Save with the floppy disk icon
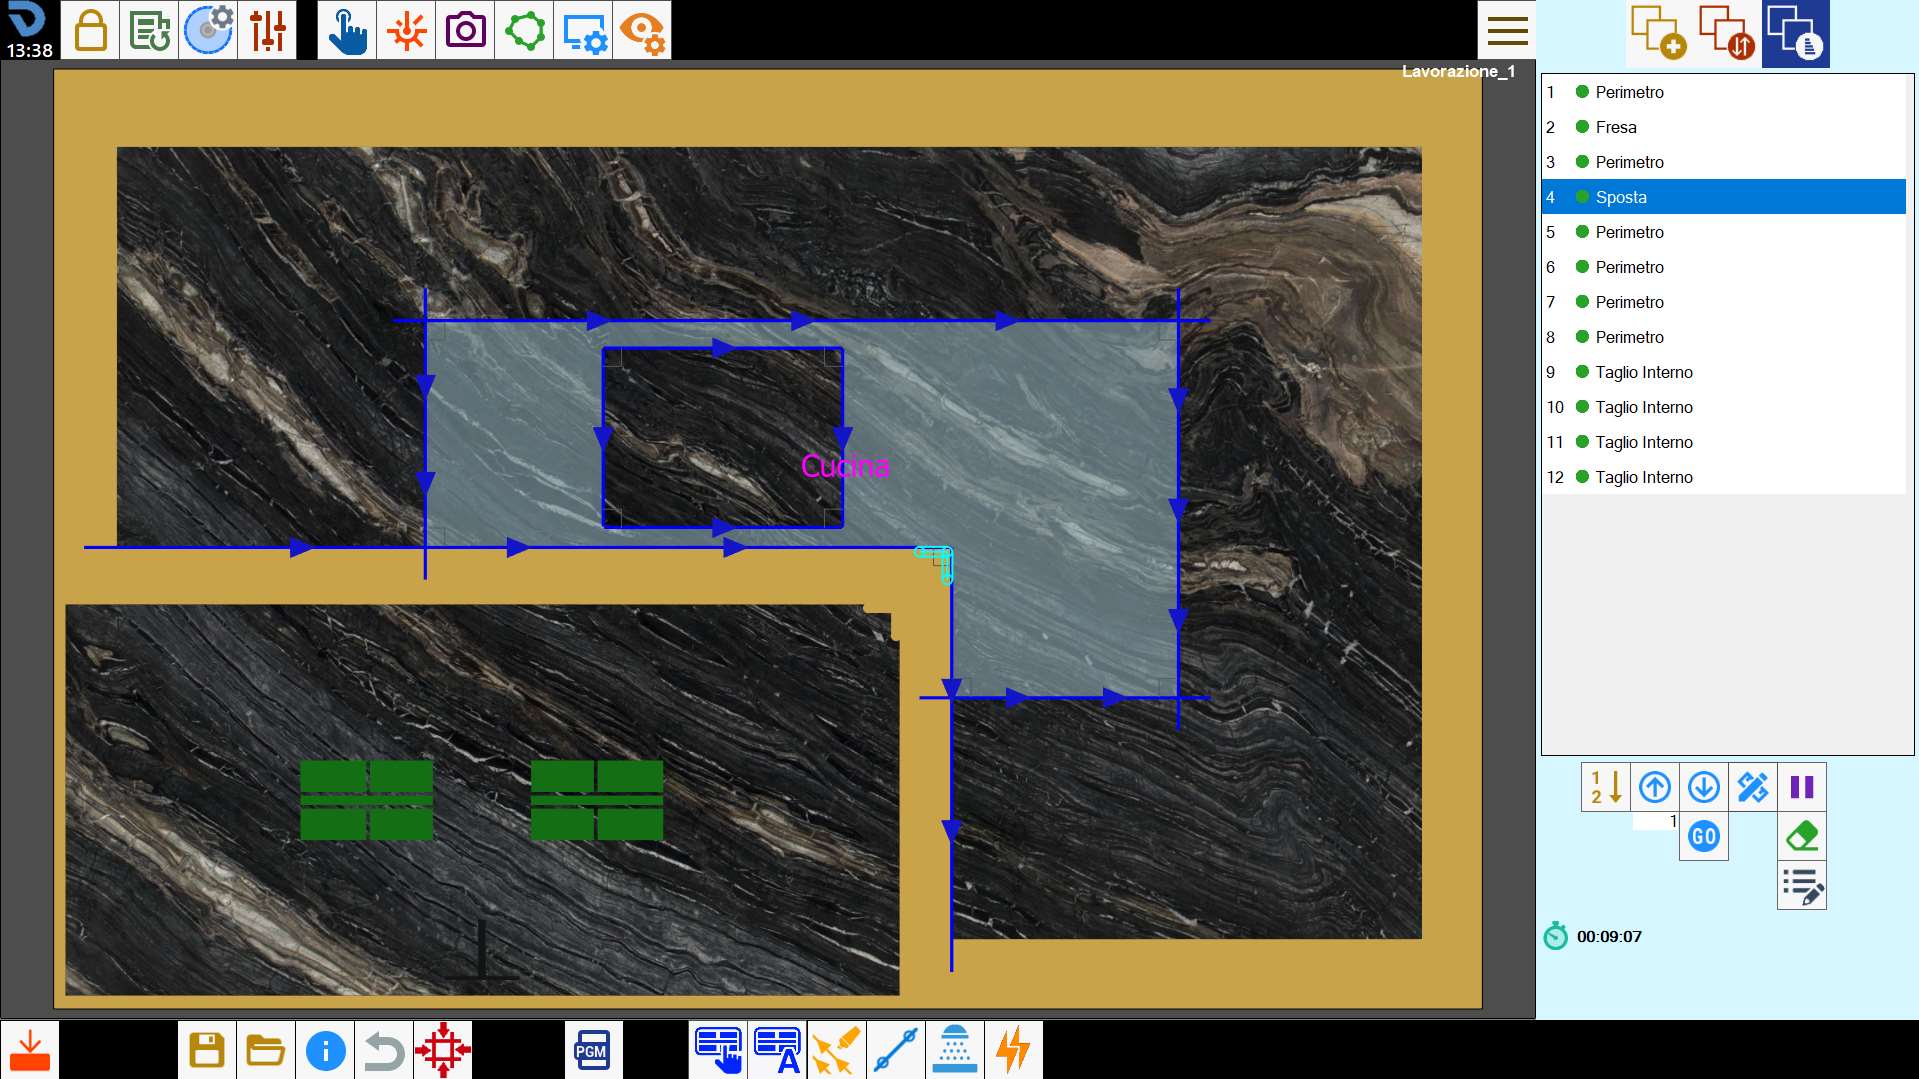The height and width of the screenshot is (1079, 1919). coord(207,1050)
